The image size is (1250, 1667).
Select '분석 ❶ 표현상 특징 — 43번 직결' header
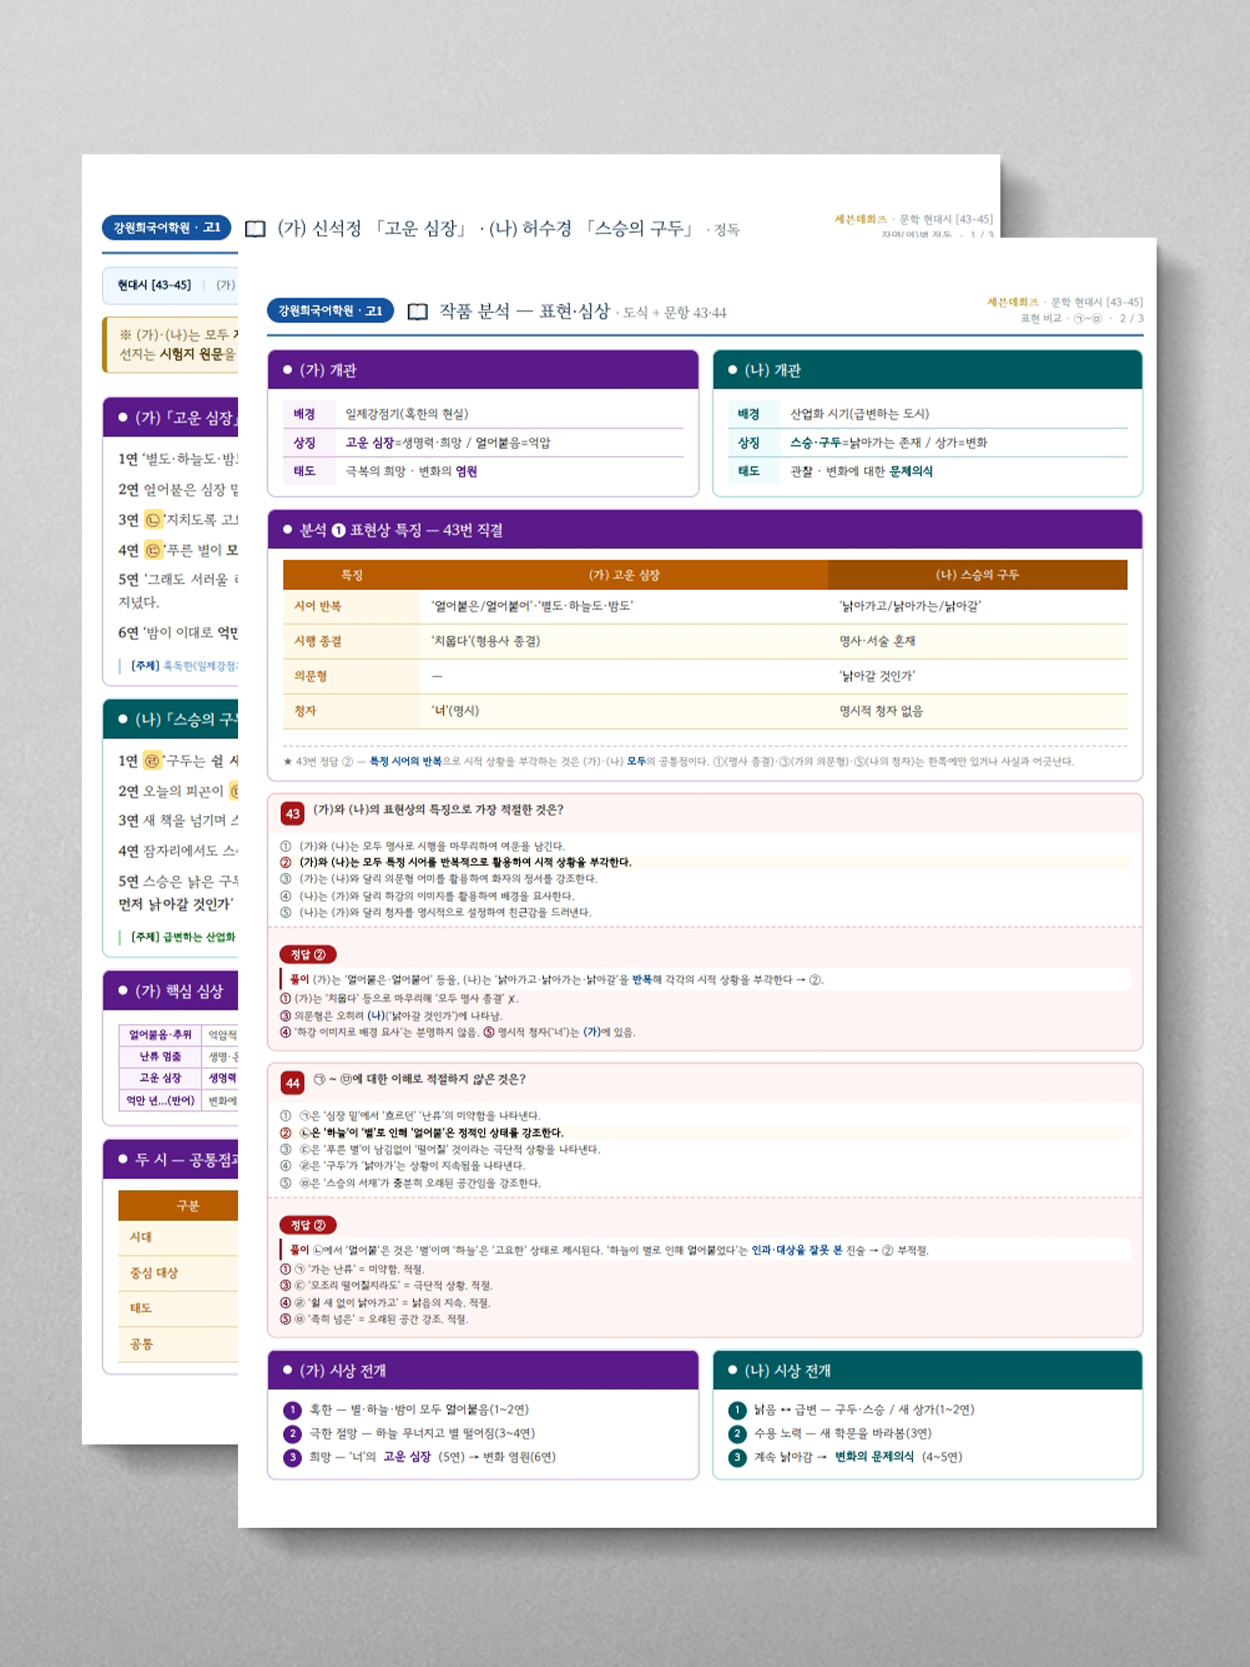click(705, 530)
